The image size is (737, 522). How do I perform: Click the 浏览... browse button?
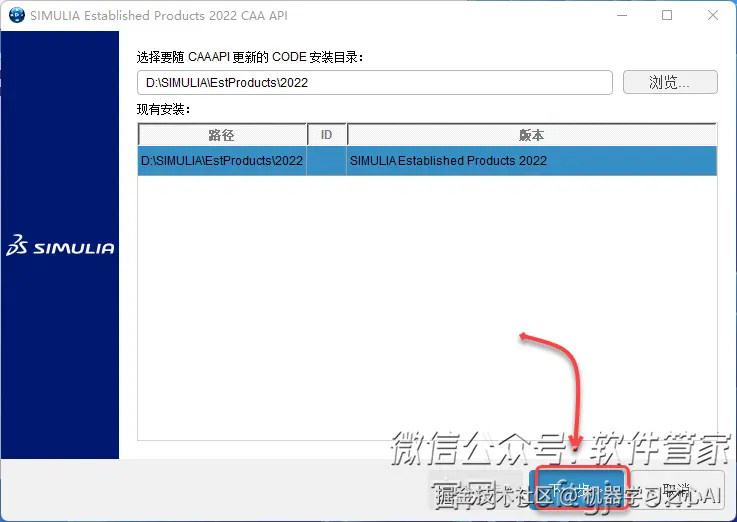pos(670,82)
